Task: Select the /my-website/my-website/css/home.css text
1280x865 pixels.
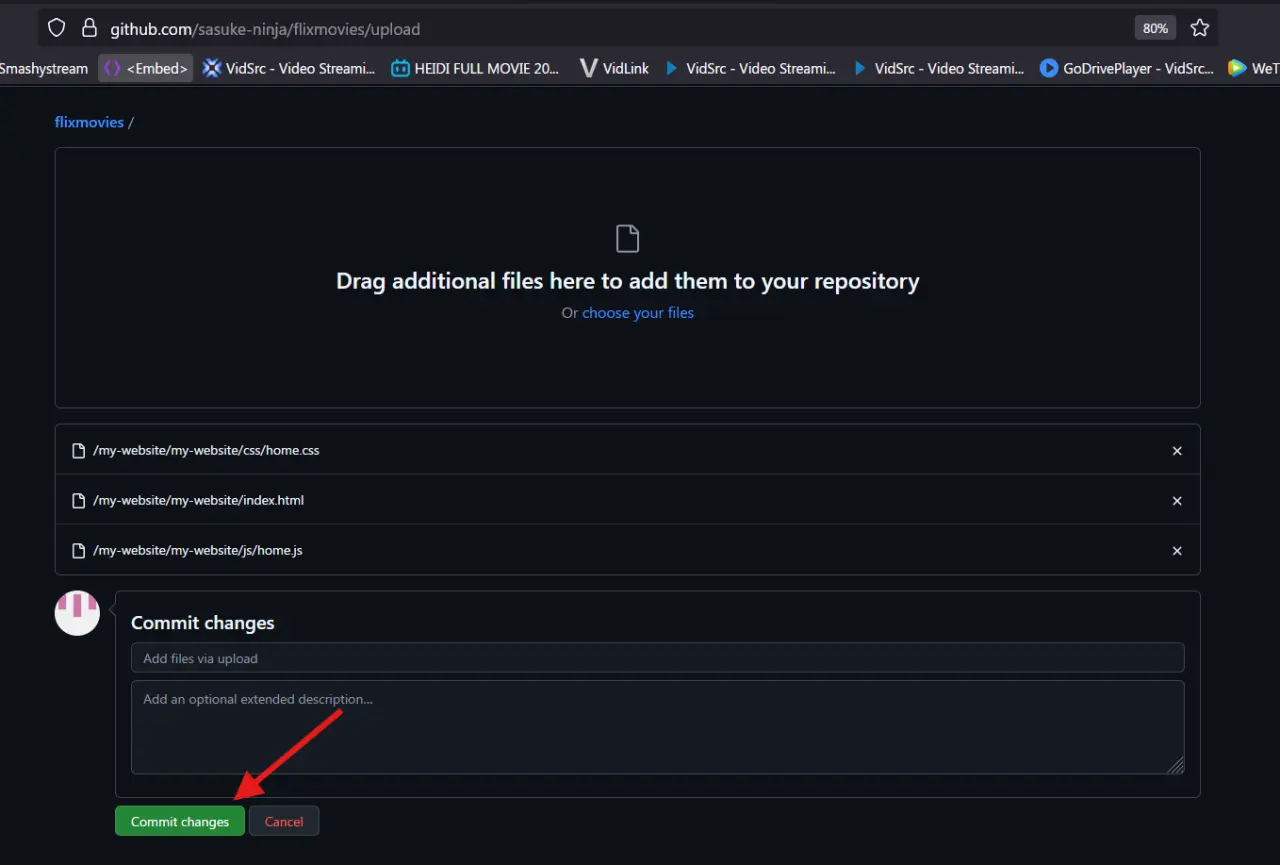Action: 206,450
